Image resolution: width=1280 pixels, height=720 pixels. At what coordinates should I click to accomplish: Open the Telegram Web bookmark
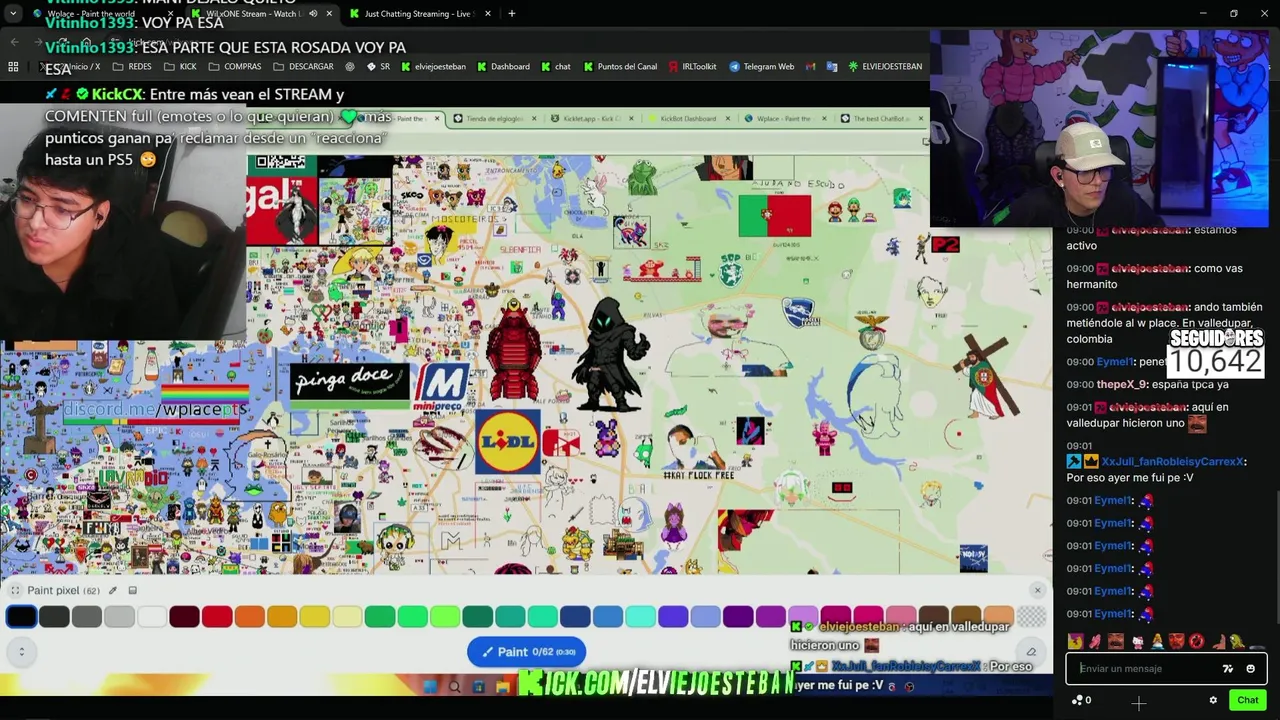(x=761, y=67)
